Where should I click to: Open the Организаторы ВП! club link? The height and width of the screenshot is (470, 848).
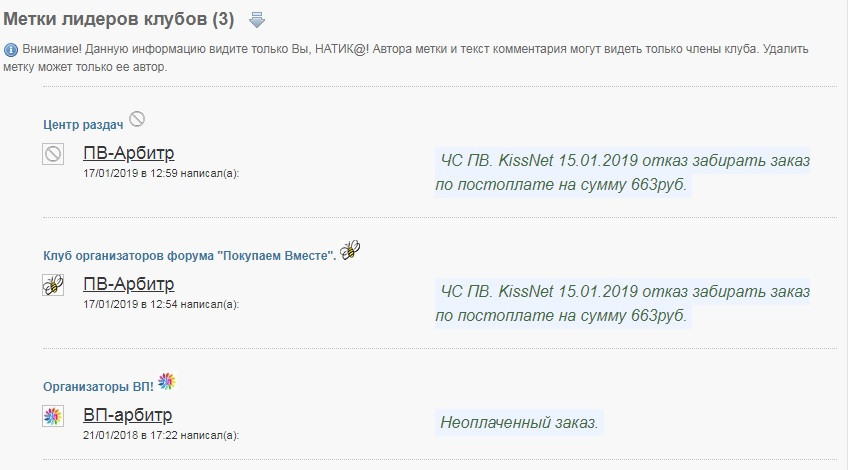tap(98, 387)
